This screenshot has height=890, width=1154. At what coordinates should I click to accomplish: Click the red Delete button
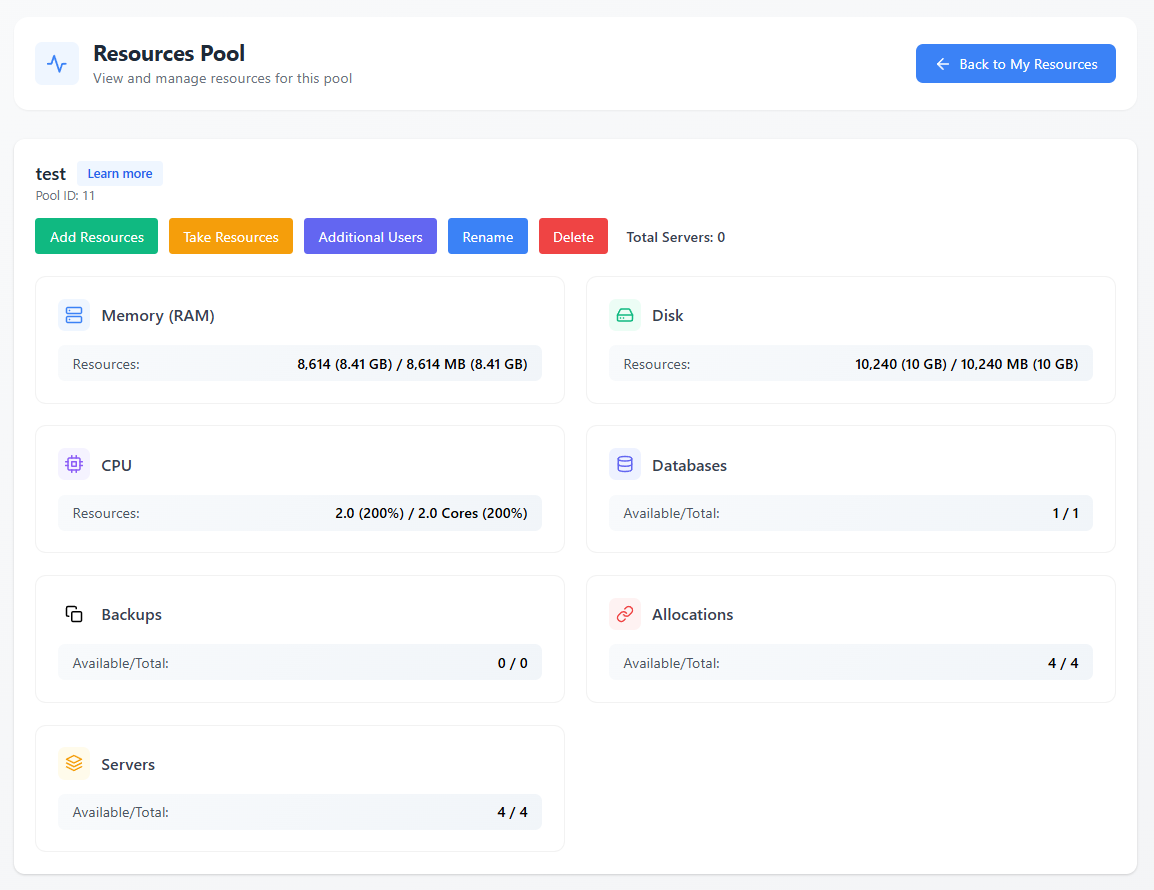click(573, 236)
